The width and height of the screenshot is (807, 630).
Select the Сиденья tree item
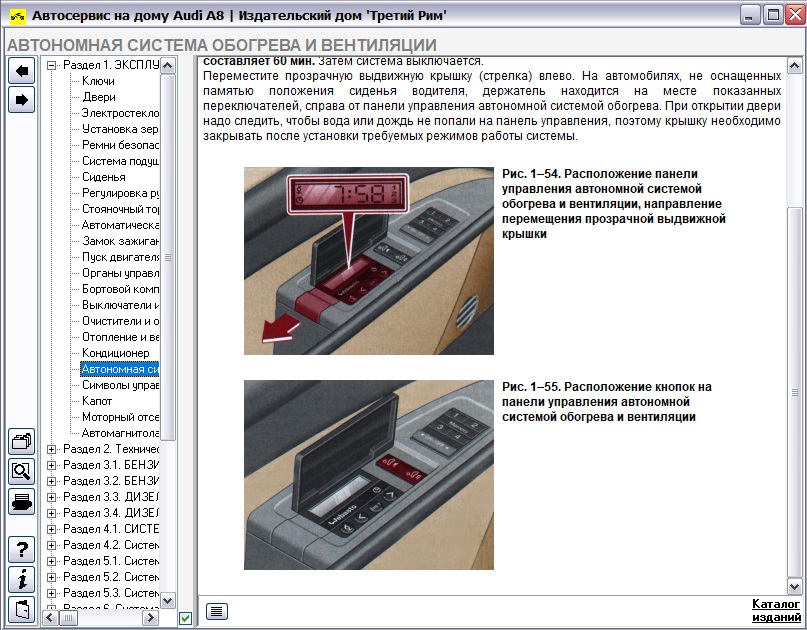click(x=103, y=177)
